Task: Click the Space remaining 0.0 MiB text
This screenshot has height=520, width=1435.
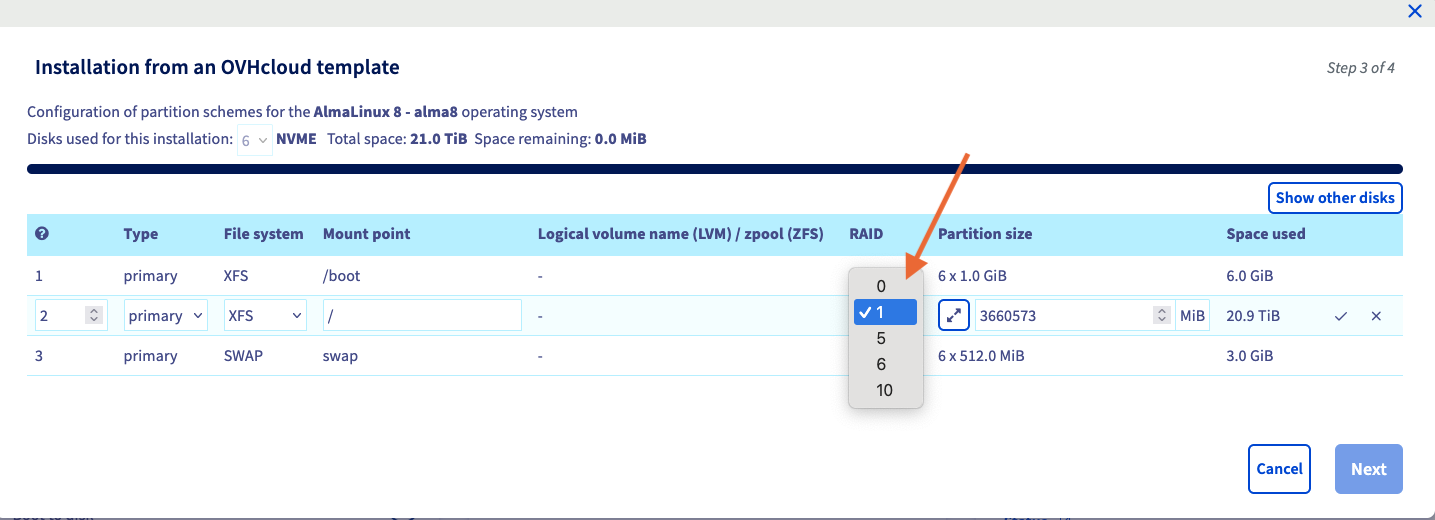Action: click(x=561, y=139)
